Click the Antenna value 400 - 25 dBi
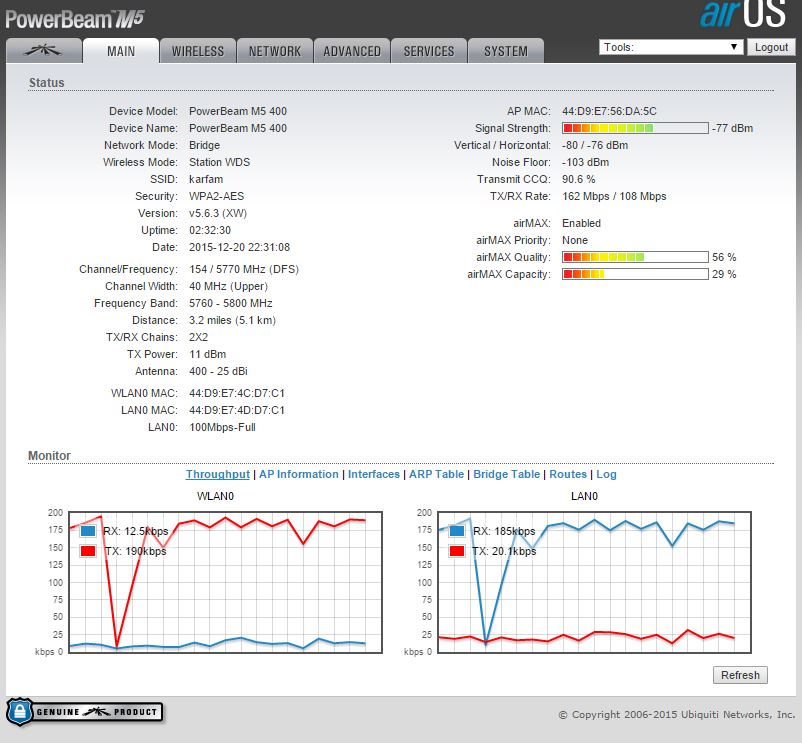 click(218, 371)
